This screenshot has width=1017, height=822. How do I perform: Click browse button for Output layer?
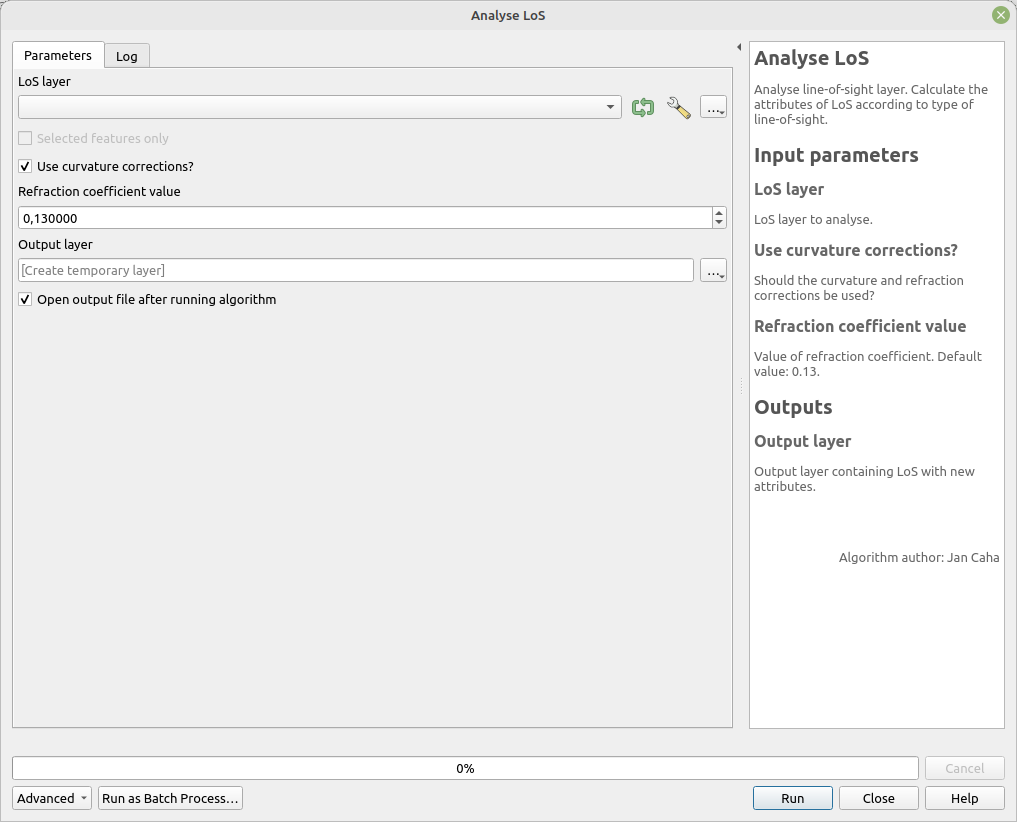713,270
